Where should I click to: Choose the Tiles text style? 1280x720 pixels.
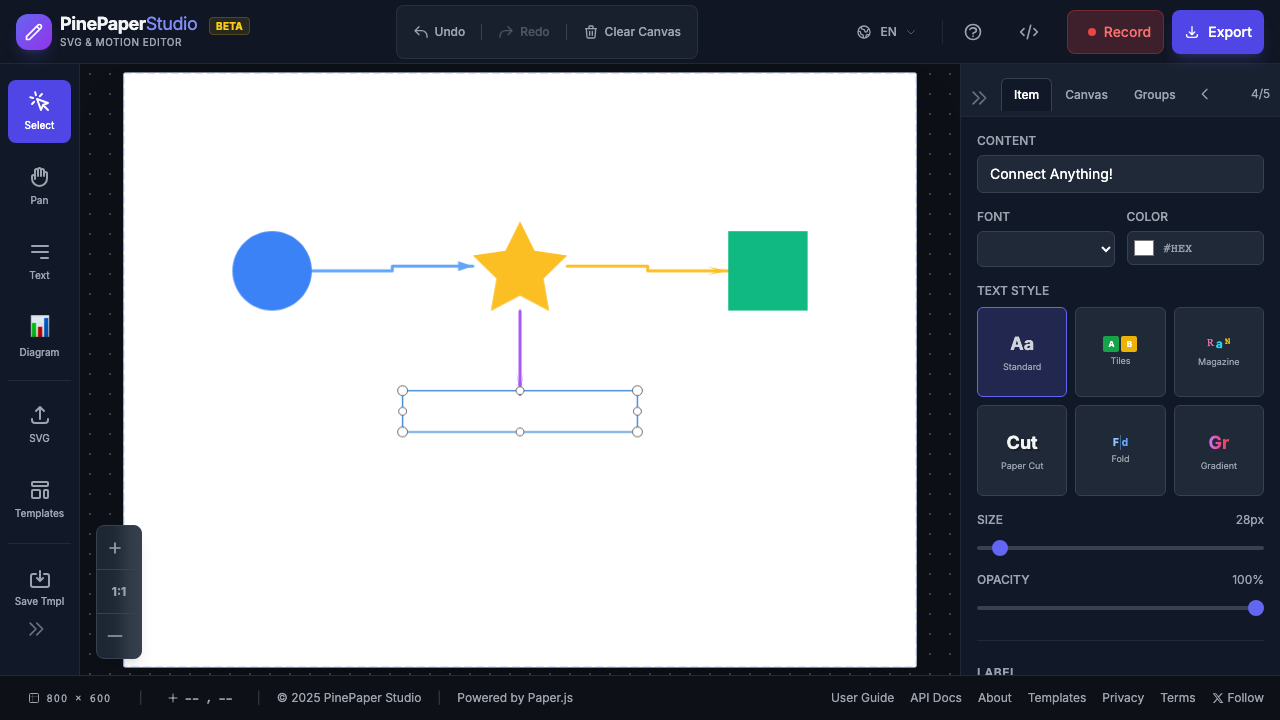[1119, 352]
